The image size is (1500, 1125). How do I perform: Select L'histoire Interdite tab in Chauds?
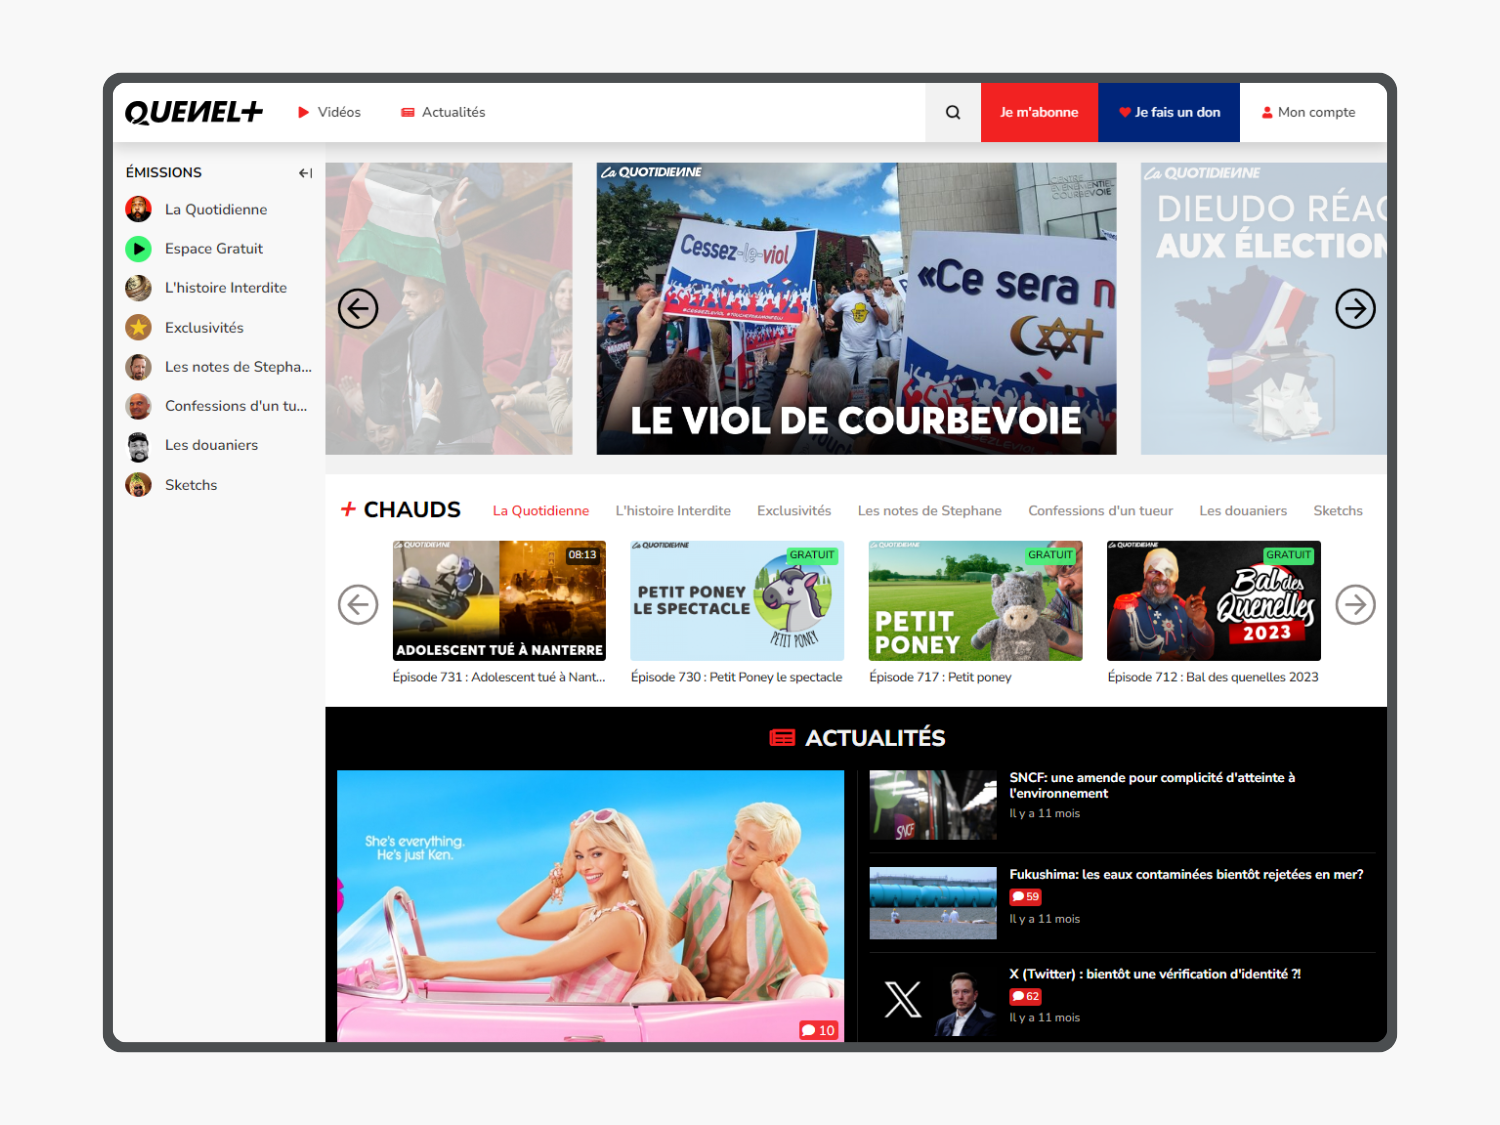click(673, 510)
